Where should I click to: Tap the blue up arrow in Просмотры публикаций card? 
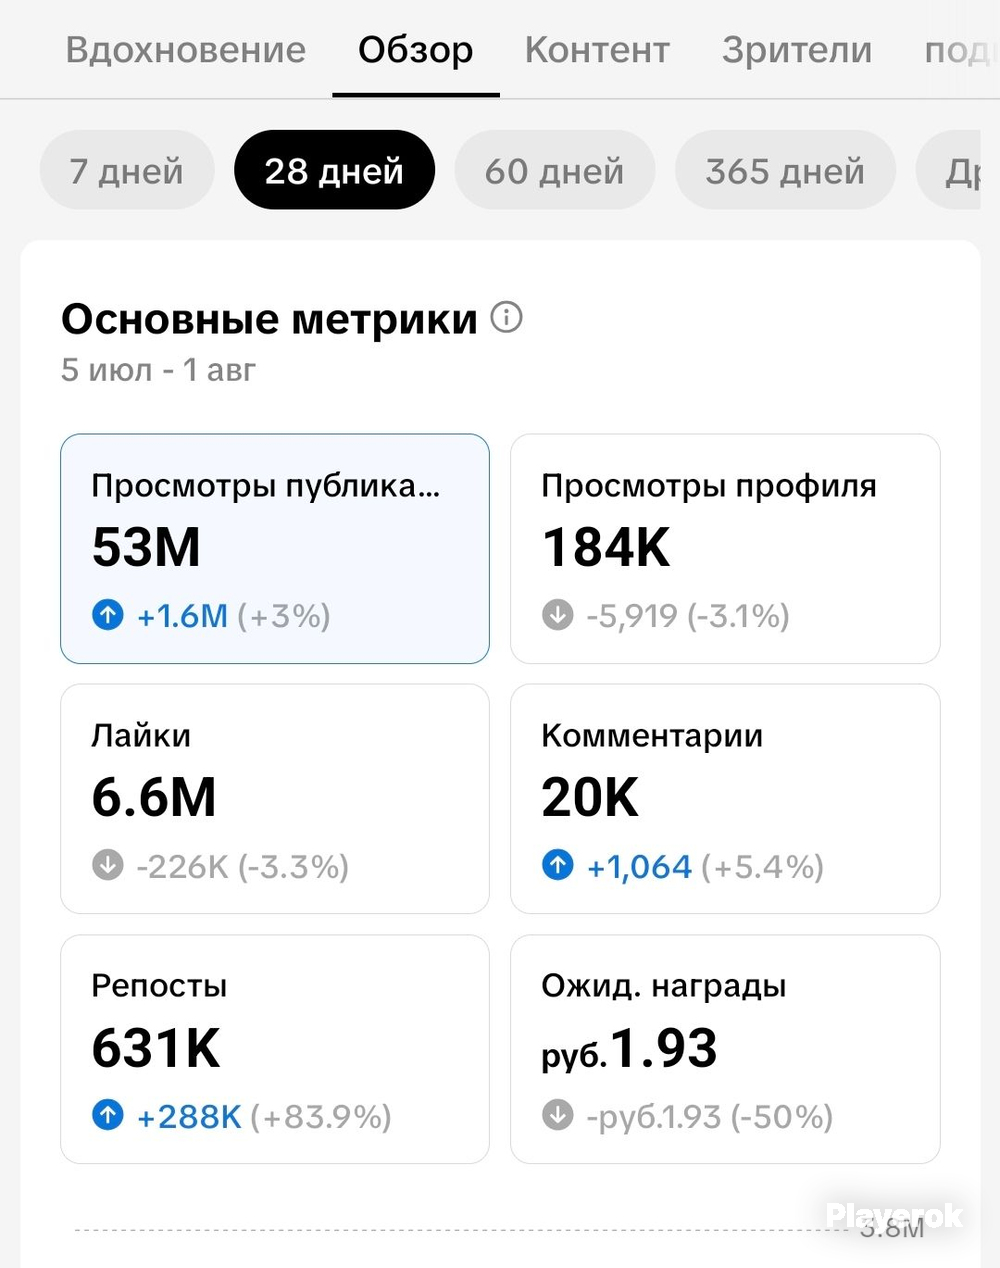pos(108,614)
